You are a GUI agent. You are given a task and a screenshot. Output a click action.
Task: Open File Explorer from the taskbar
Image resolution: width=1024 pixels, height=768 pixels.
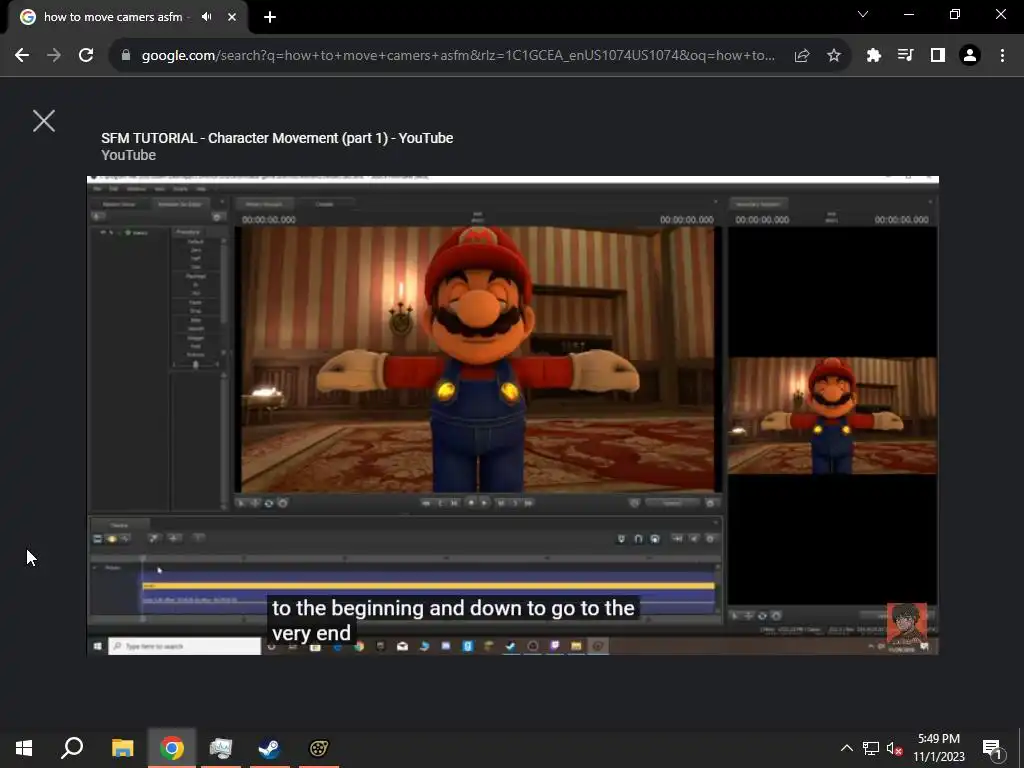(122, 748)
